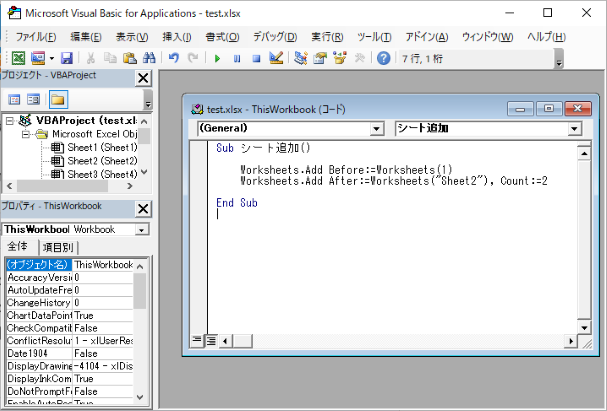Viewport: 607px width, 411px height.
Task: Undo the last action
Action: pos(174,58)
